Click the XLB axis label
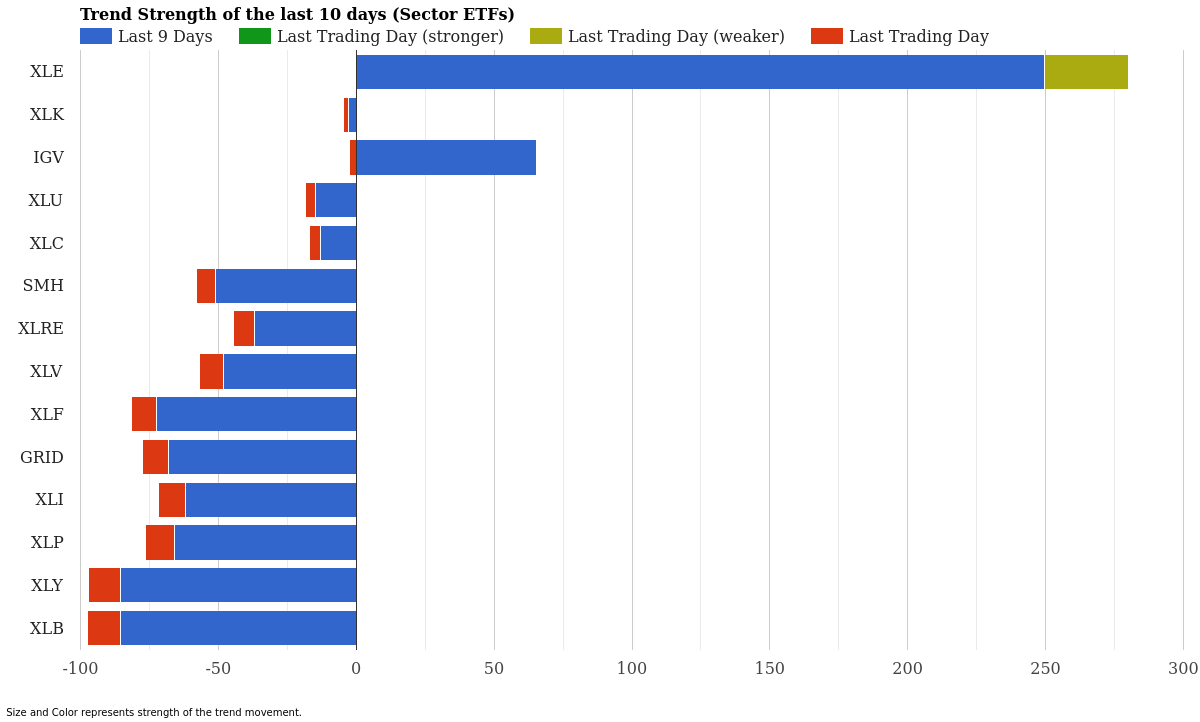1200x722 pixels. 47,629
